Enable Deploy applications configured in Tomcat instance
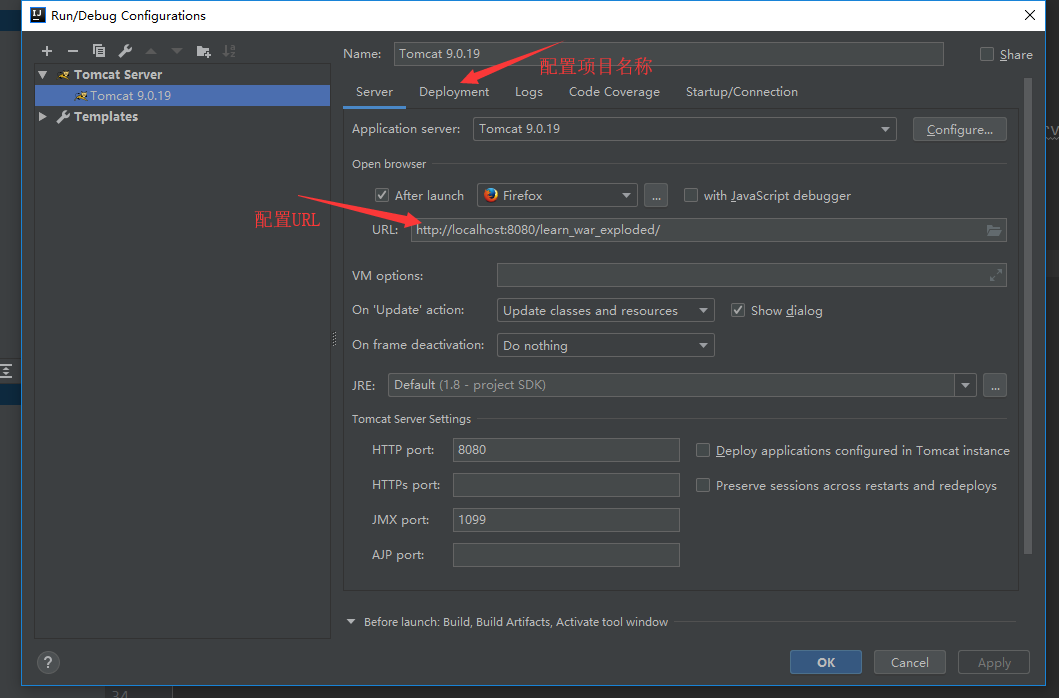Screen dimensions: 1059x698 [703, 451]
